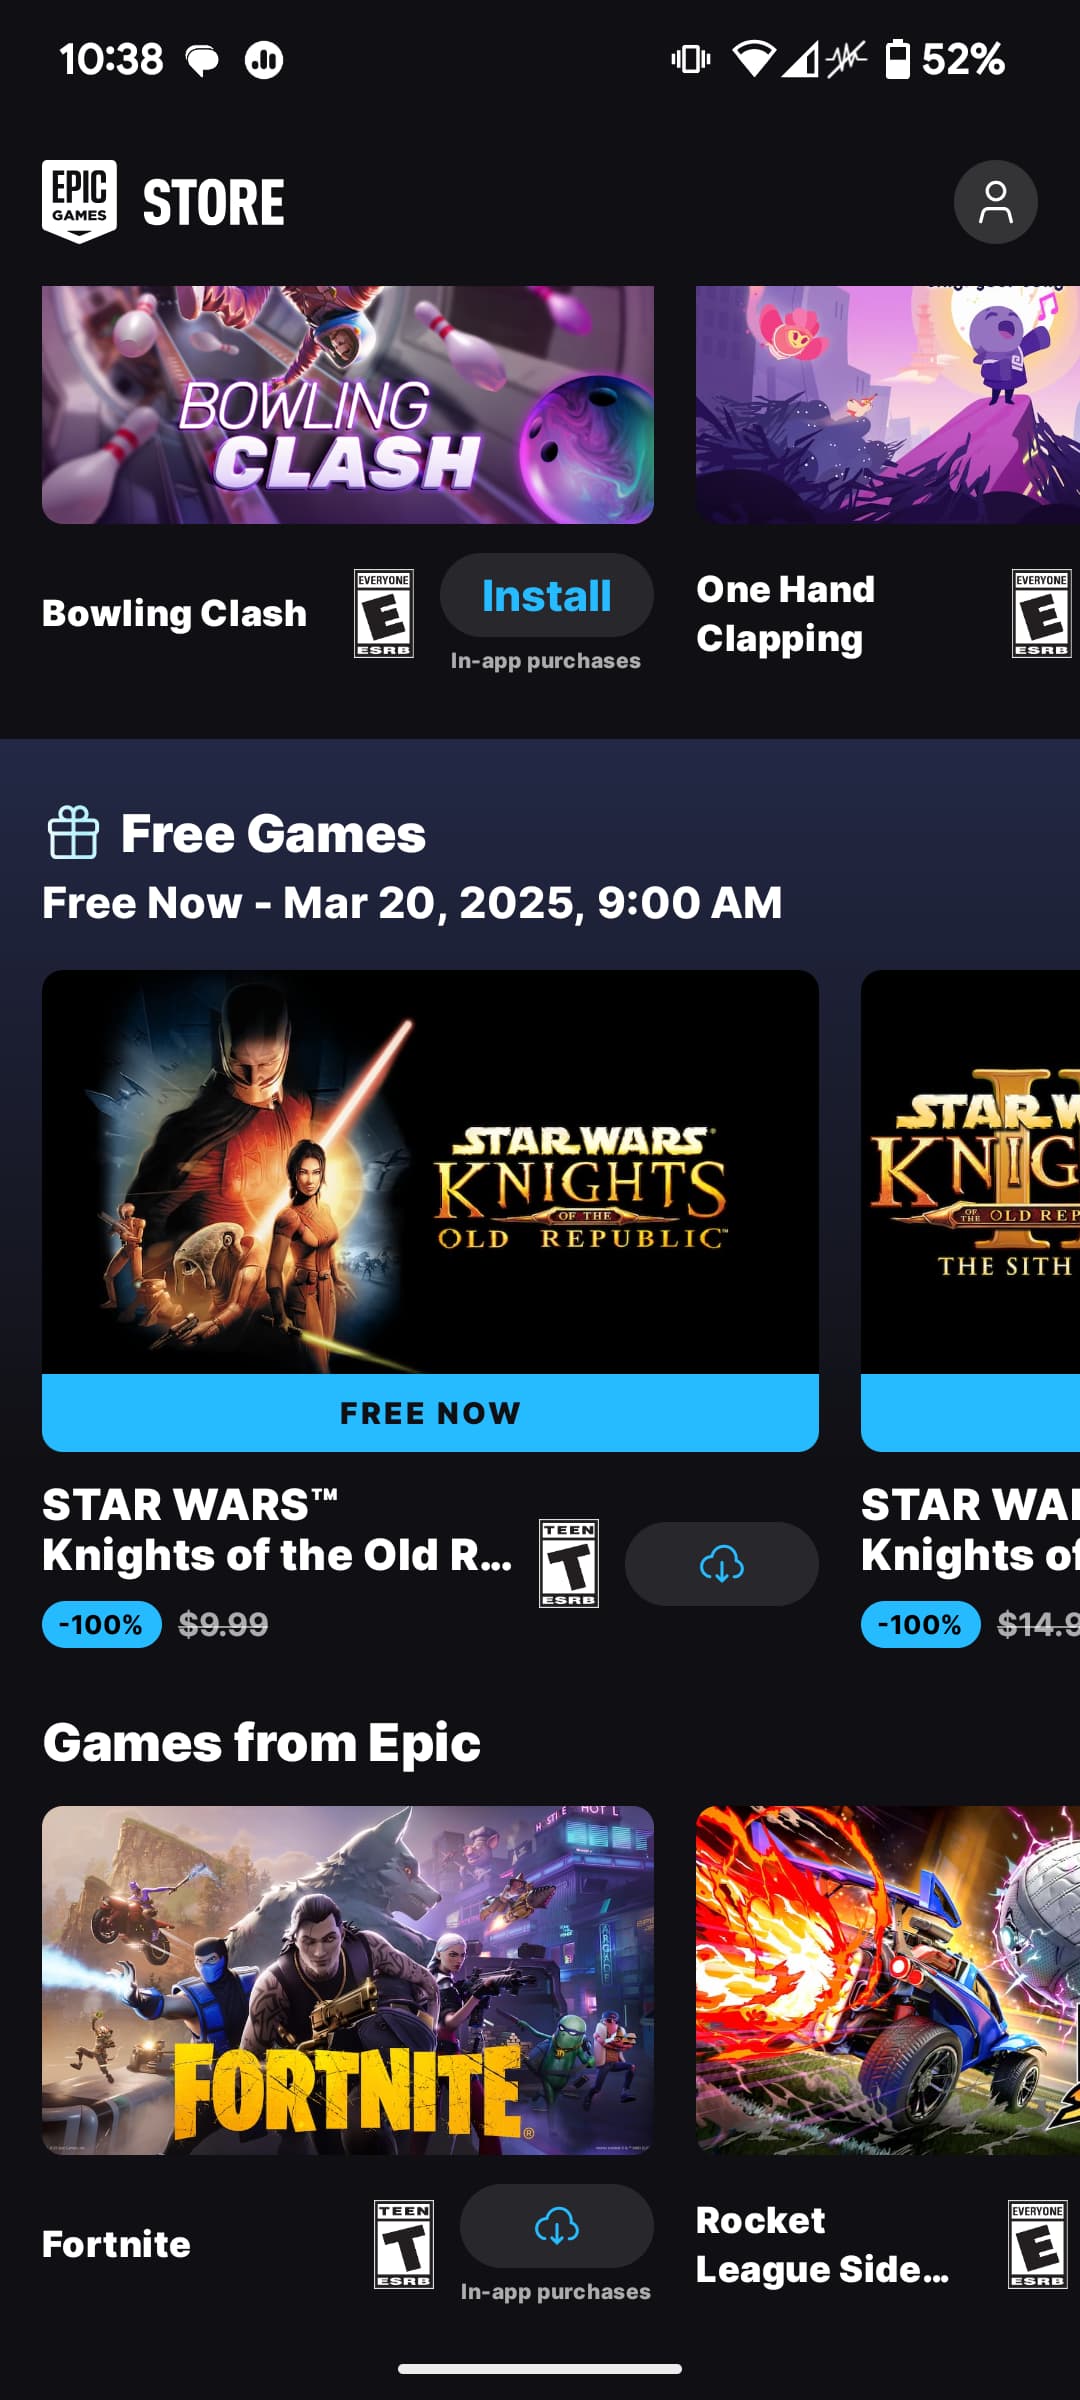Screen dimensions: 1080x2400
Task: Open the user profile icon
Action: (x=995, y=202)
